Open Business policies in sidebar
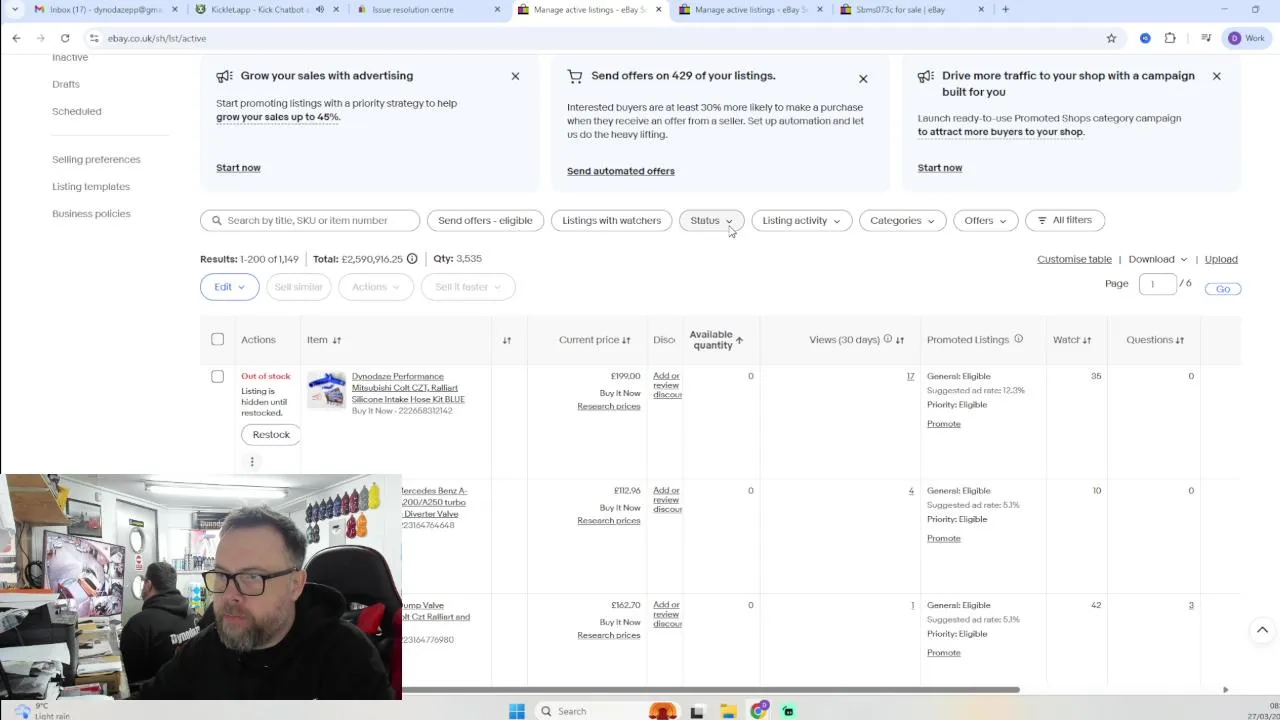1280x720 pixels. 91,213
